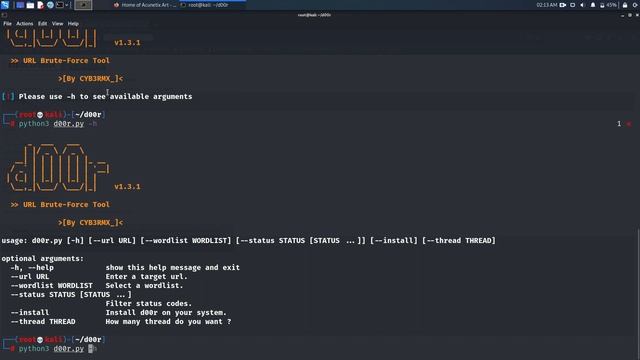Click the 'python3 d00r.py -h' command line

(x=58, y=123)
